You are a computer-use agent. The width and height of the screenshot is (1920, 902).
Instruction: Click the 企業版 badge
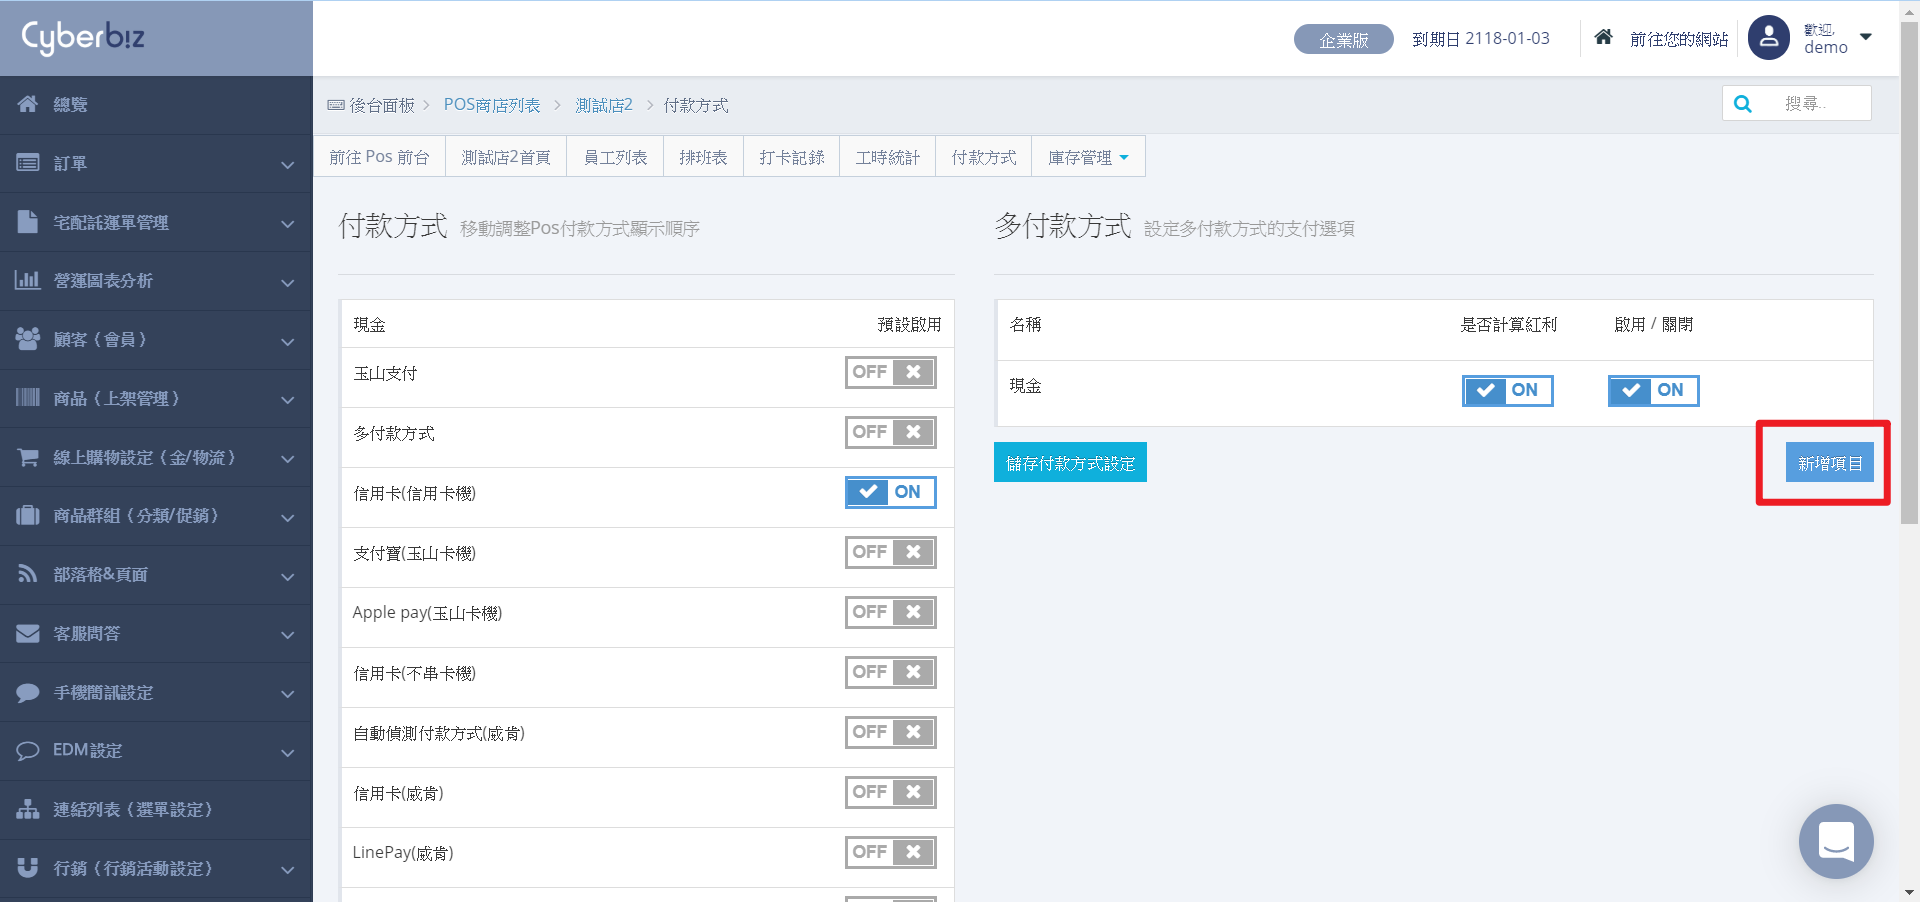click(1343, 39)
